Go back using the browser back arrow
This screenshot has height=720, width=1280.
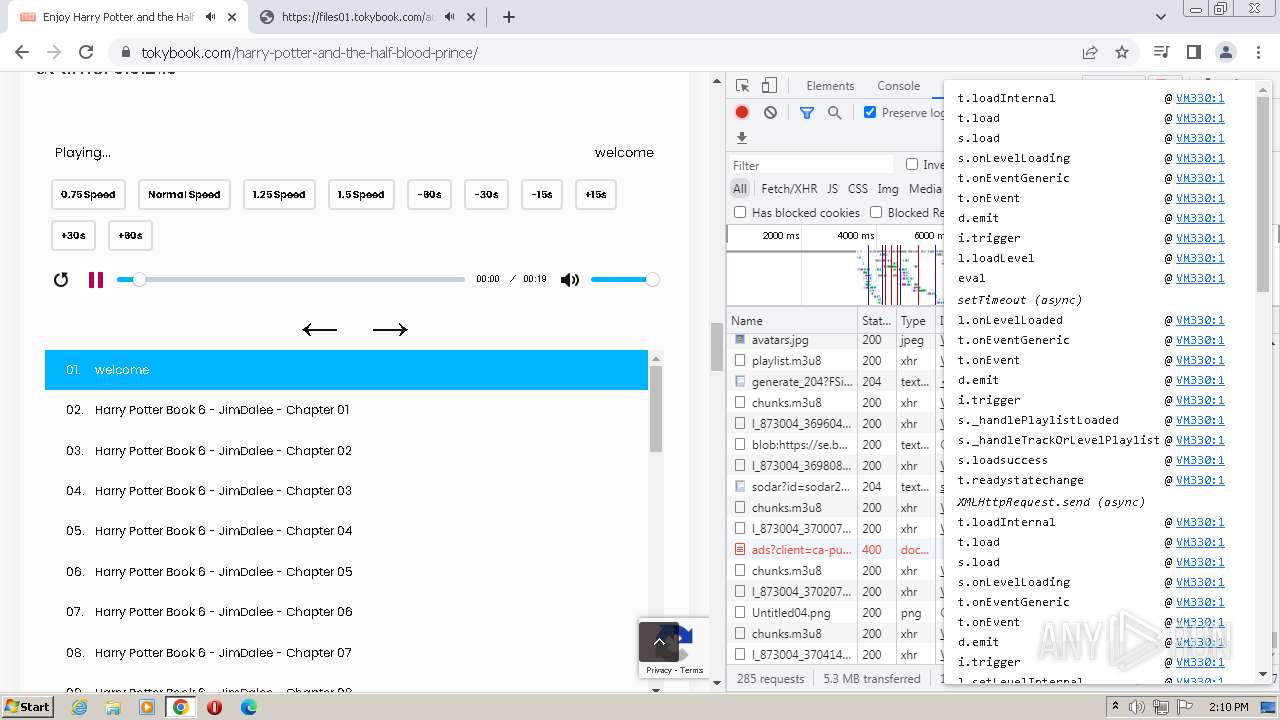point(22,52)
